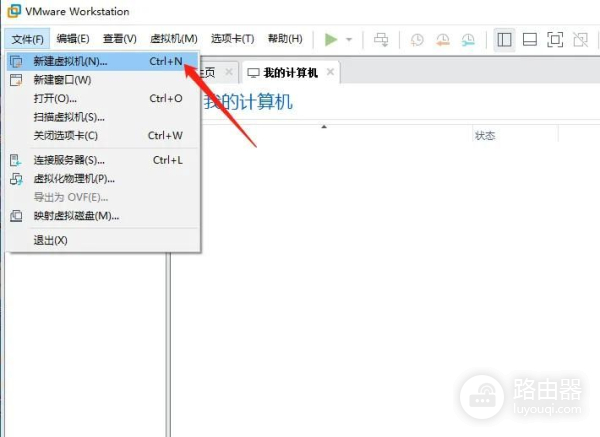Click the new virtual machine icon in menu
This screenshot has width=600, height=437.
click(x=16, y=62)
